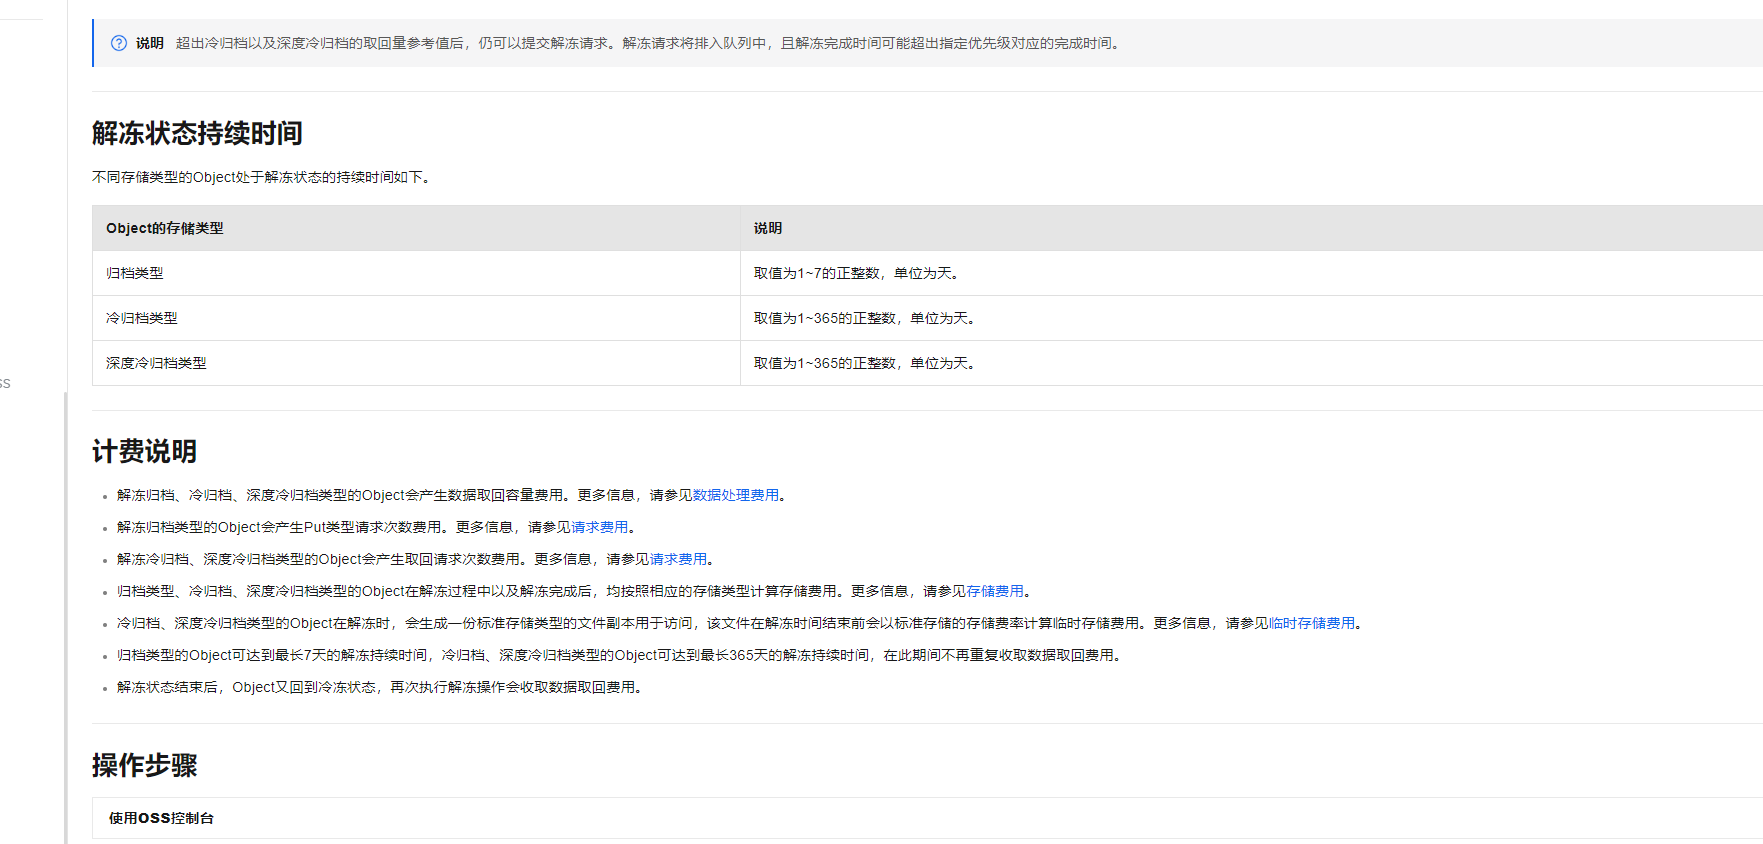
Task: Click the note text starting 超出冷归档以及深度冷归档
Action: (x=649, y=43)
